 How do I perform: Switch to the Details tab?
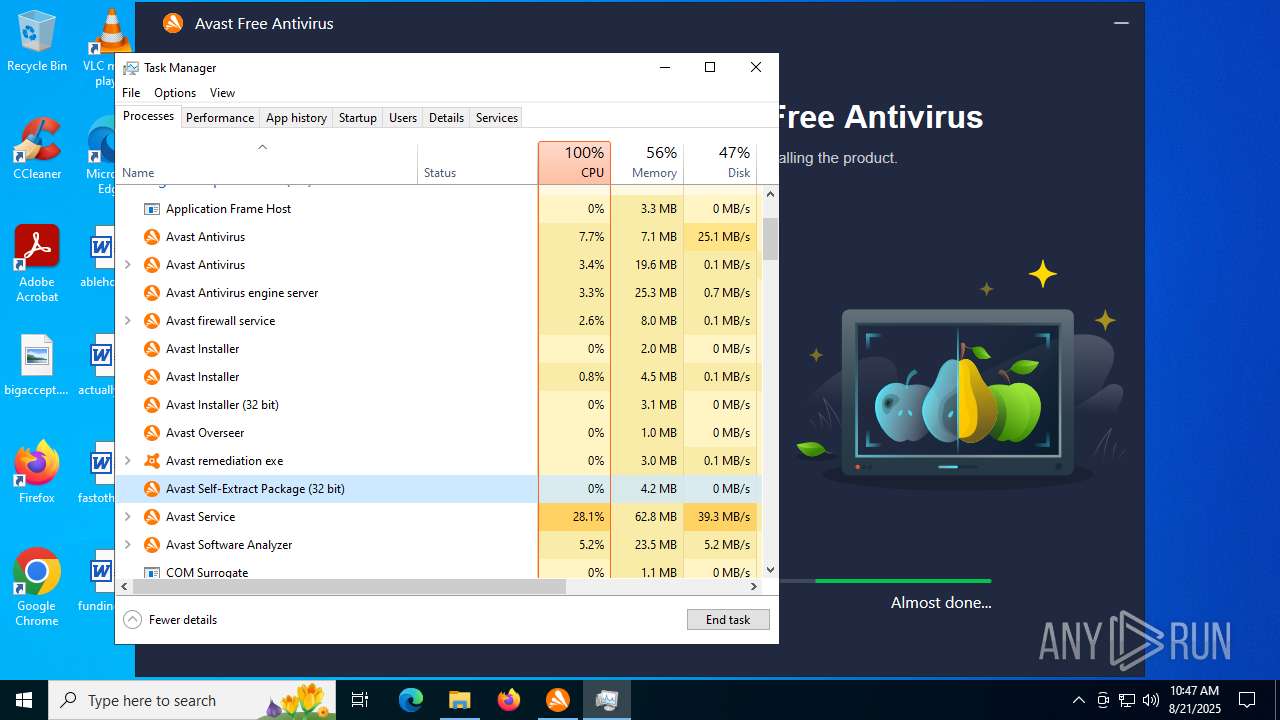coord(446,117)
